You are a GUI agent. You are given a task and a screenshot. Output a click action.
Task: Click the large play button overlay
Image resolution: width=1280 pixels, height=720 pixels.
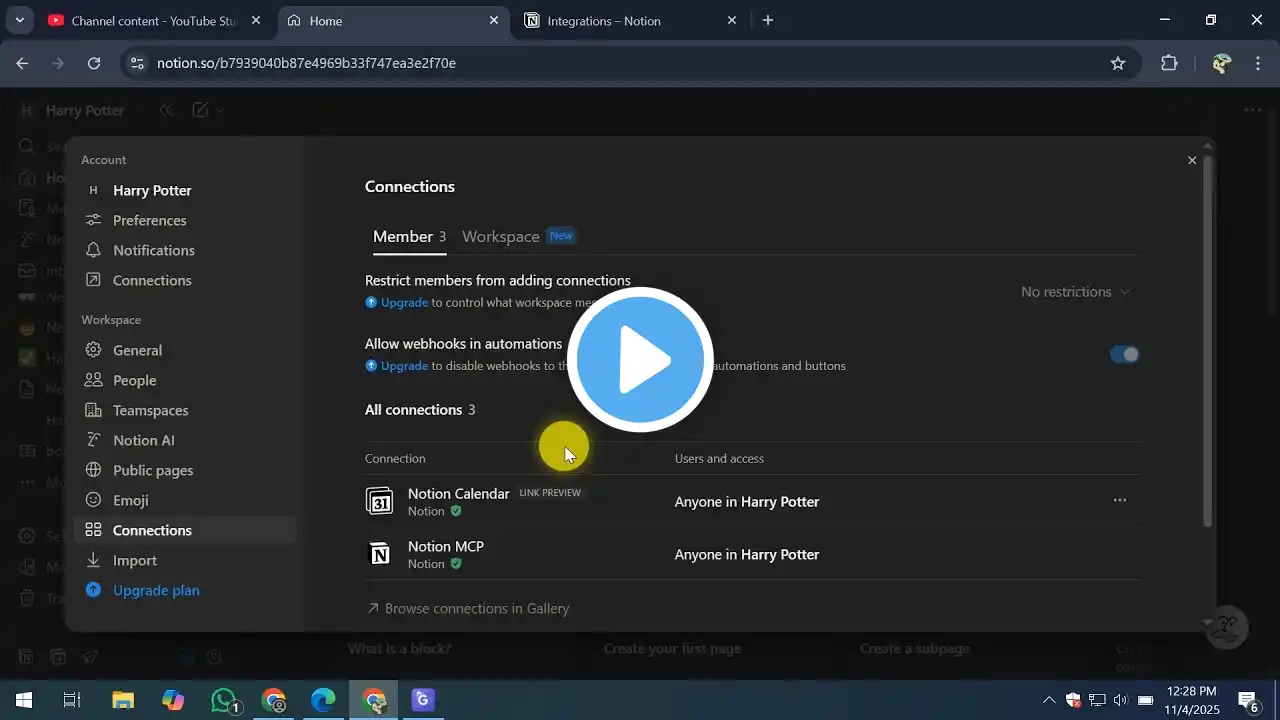pyautogui.click(x=640, y=360)
